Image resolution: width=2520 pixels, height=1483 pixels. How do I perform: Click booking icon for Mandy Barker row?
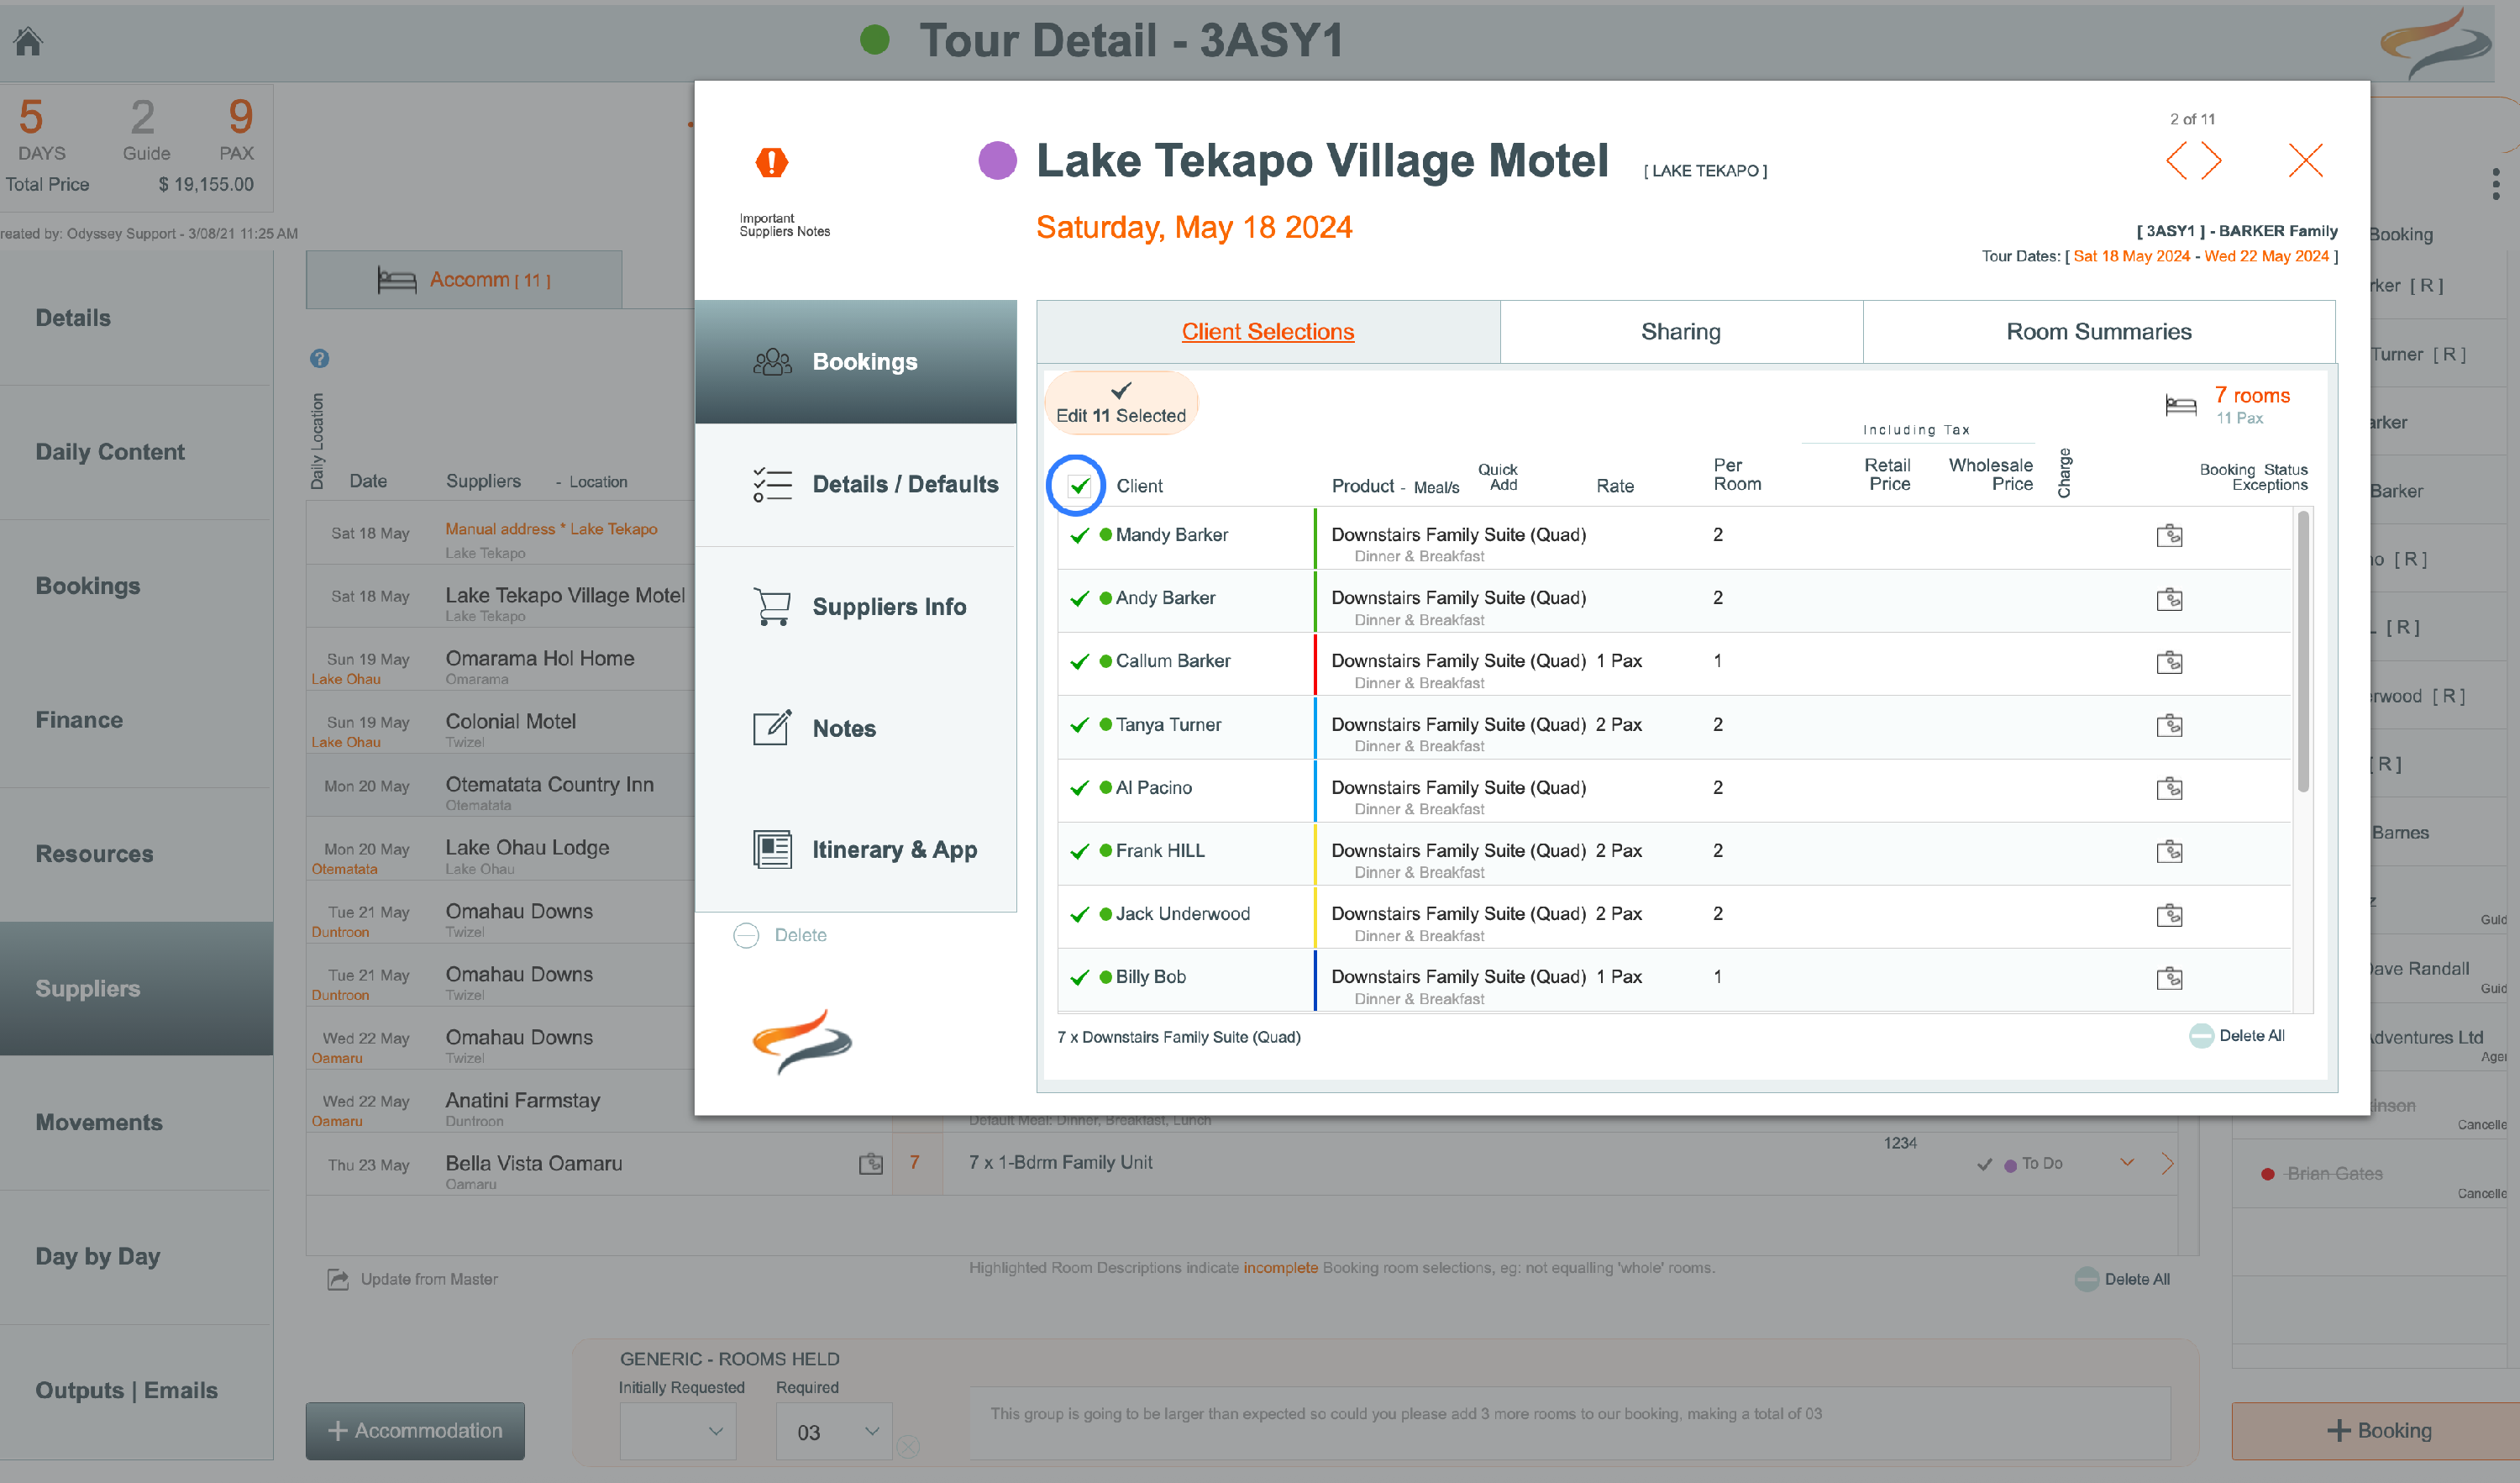(2169, 536)
